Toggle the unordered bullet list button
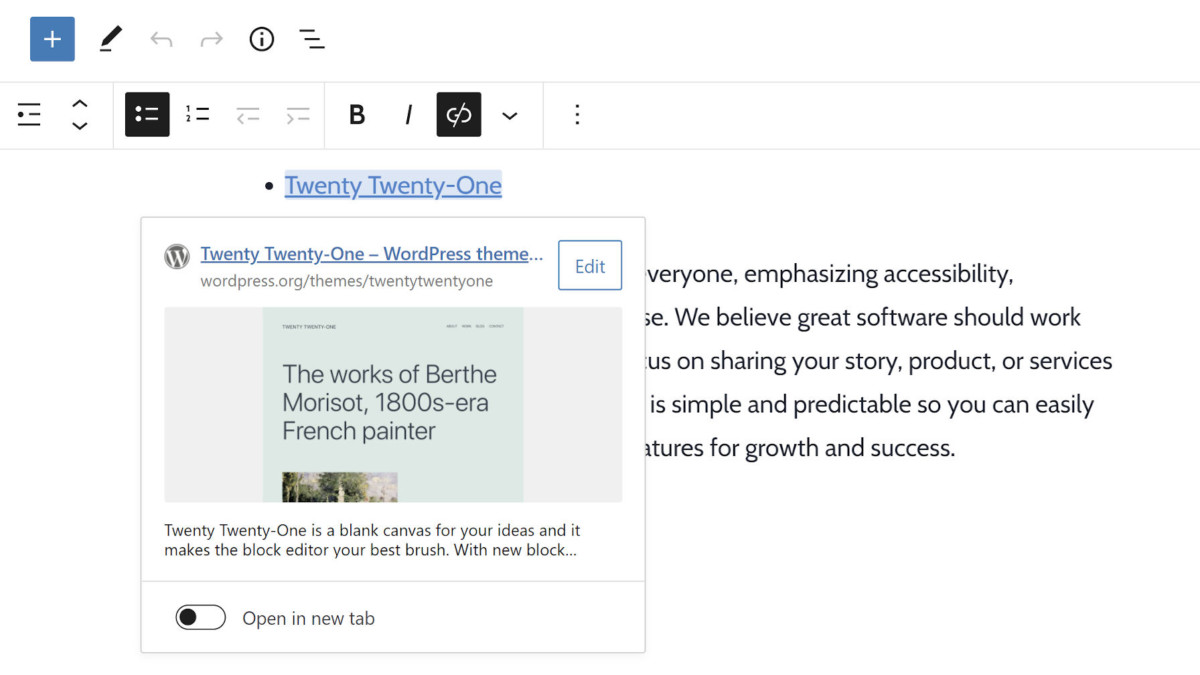 (147, 115)
